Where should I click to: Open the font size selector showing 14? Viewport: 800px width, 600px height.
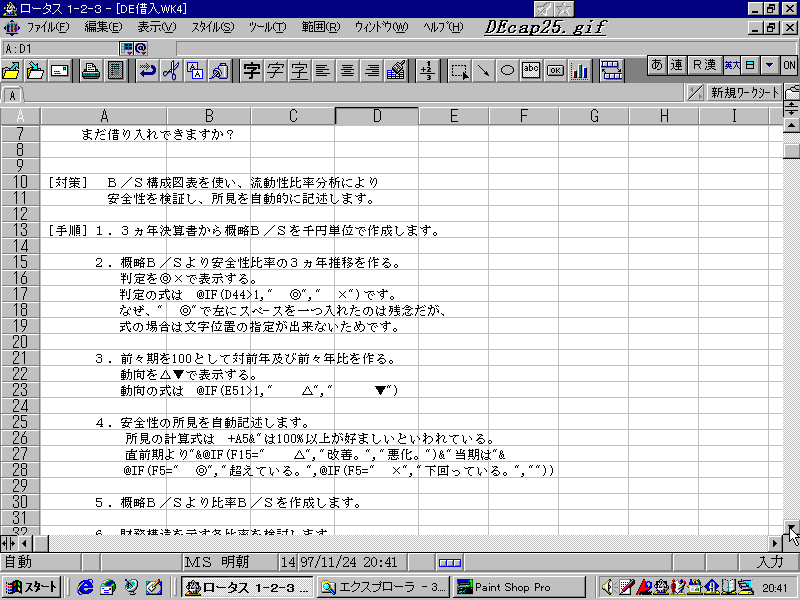(288, 563)
